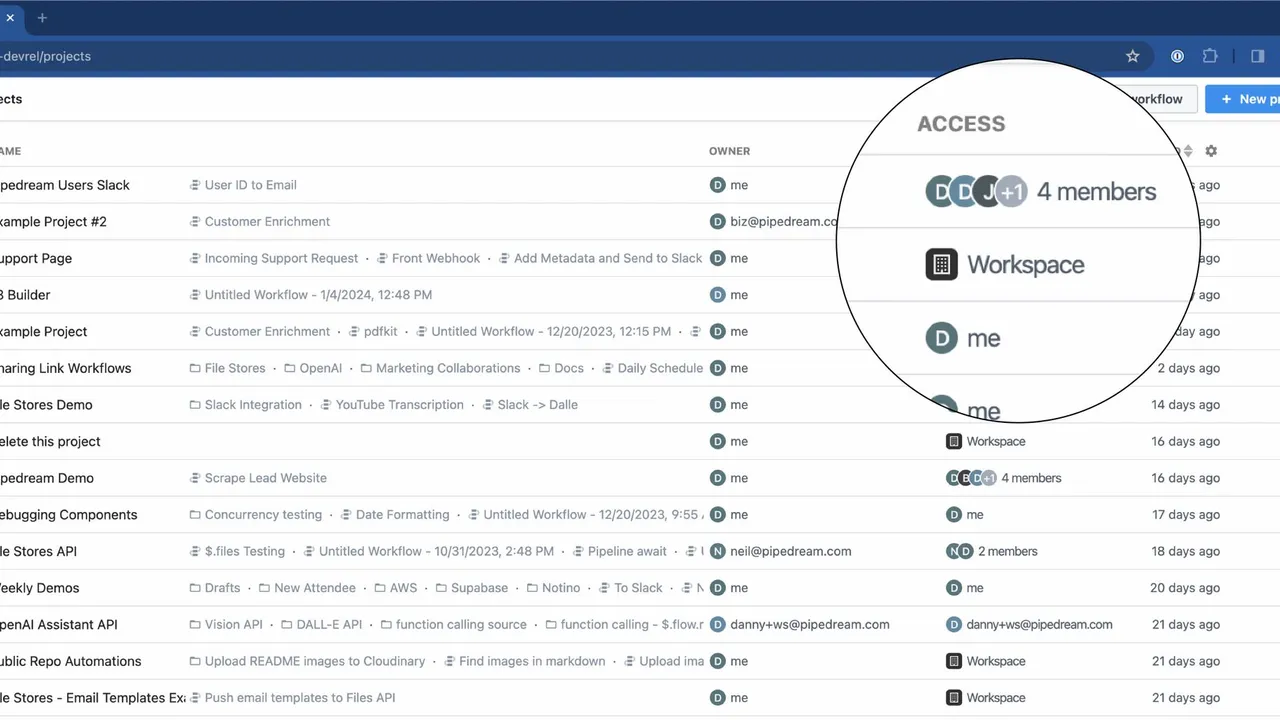Click workflow icon beside Date Formatting
1280x720 pixels.
click(x=346, y=515)
